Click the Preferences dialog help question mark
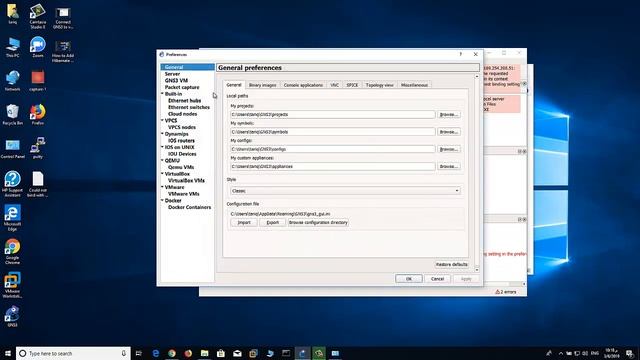The height and width of the screenshot is (360, 640). point(460,54)
